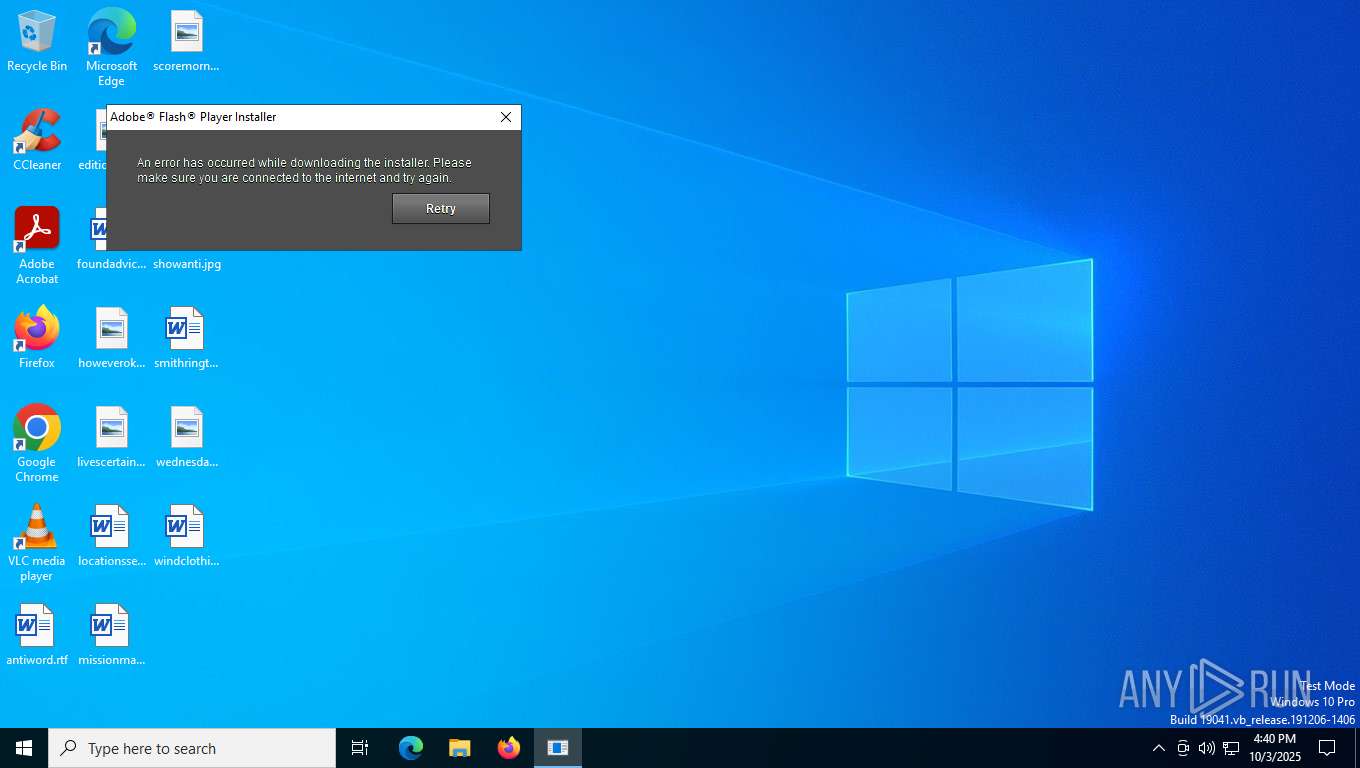The height and width of the screenshot is (768, 1360).
Task: Open the volume control tray icon
Action: coord(1207,748)
